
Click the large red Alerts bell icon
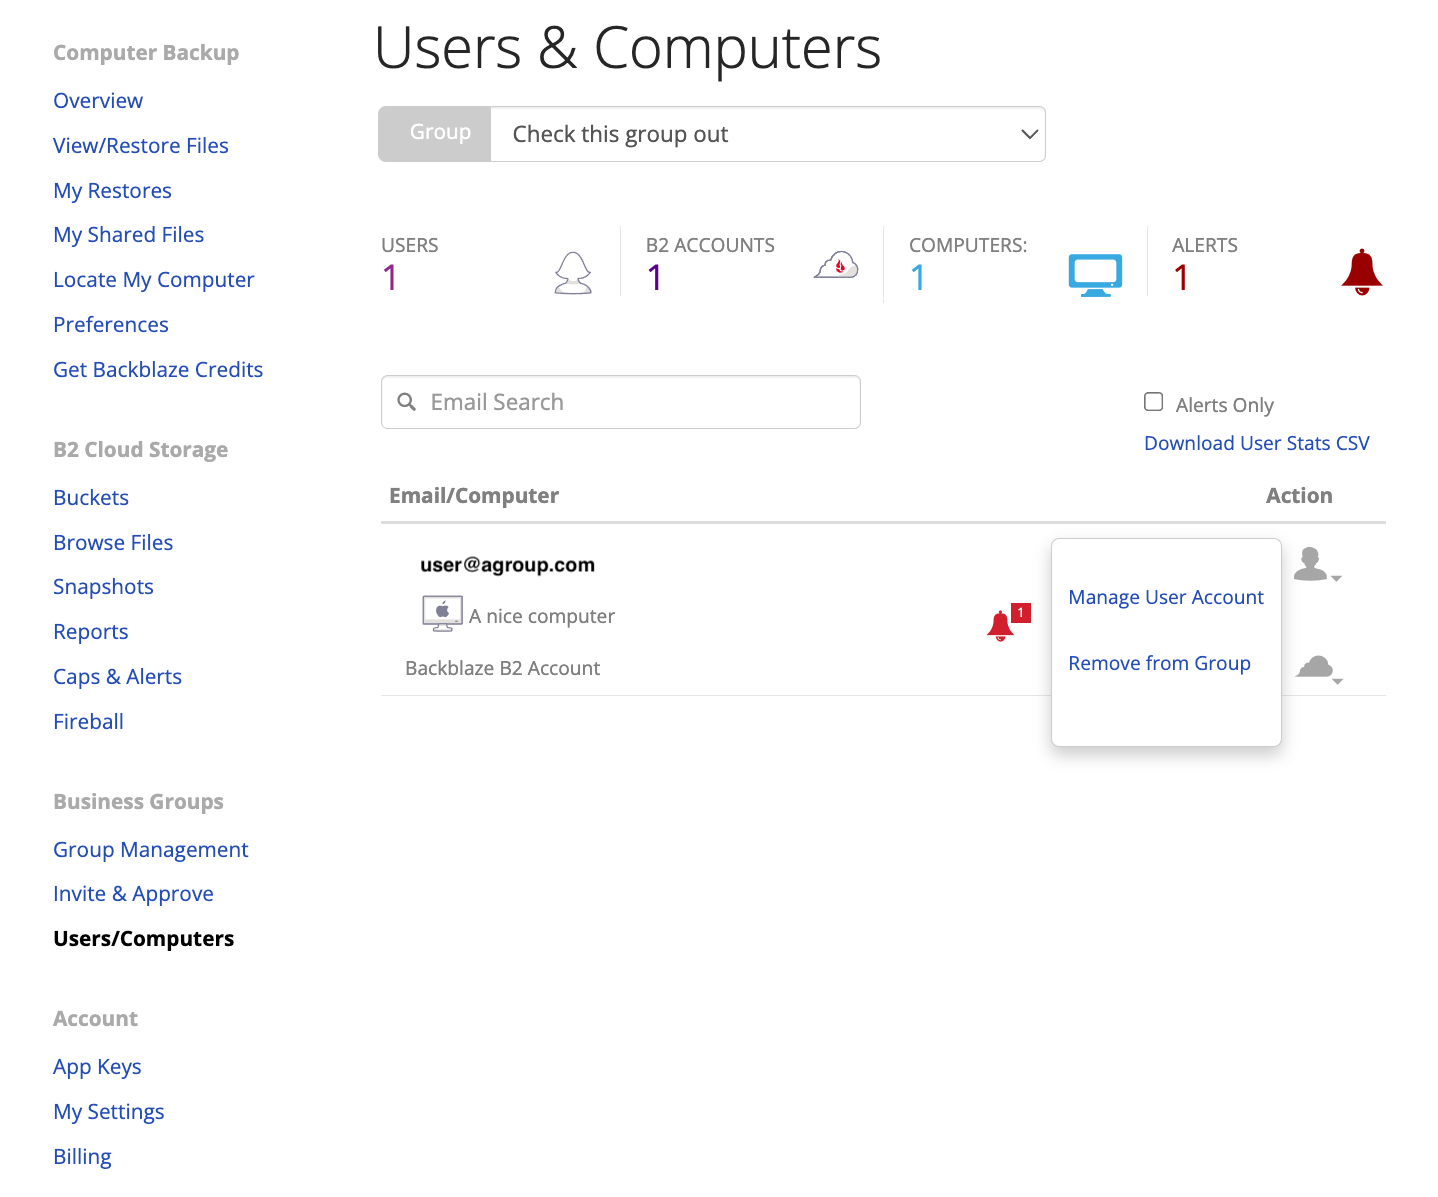[1361, 272]
